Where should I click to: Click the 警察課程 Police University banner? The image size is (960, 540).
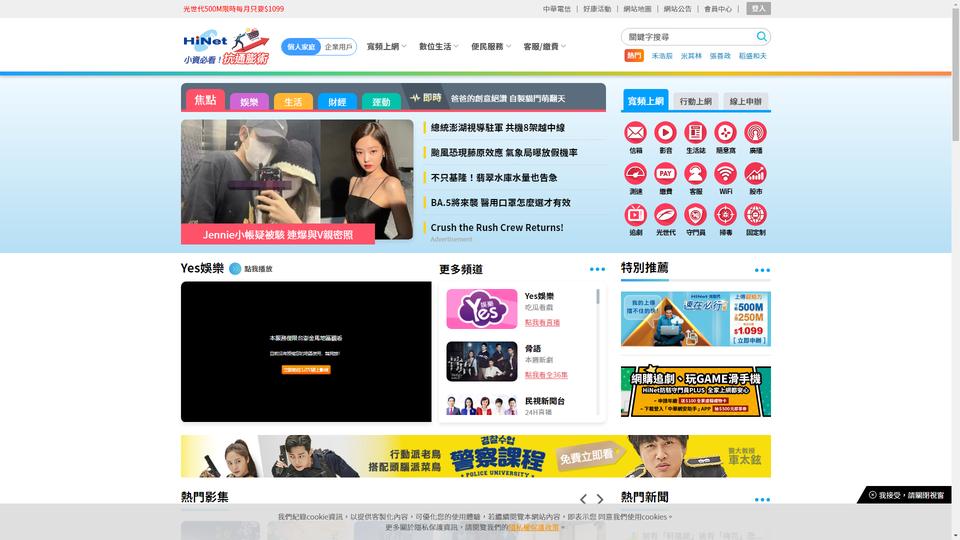(476, 456)
